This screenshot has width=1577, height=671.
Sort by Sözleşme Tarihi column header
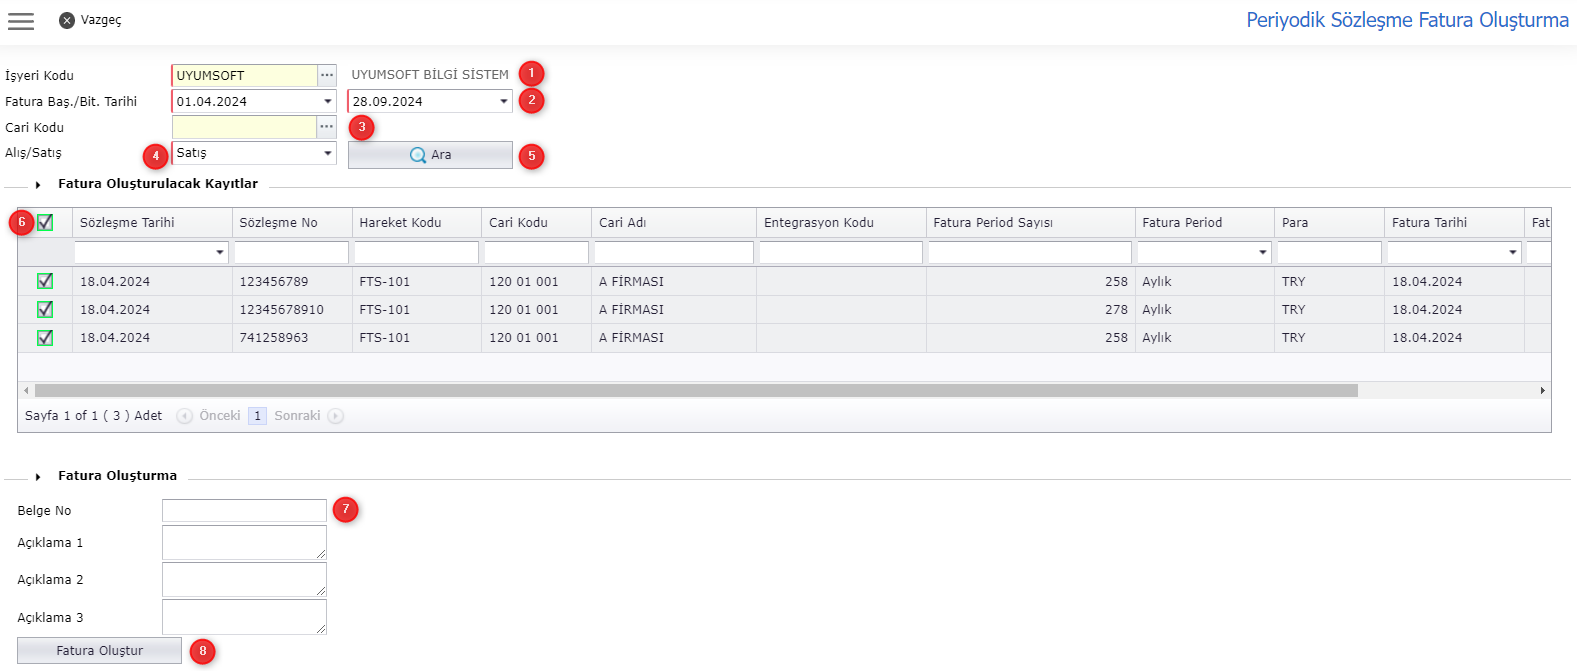152,222
